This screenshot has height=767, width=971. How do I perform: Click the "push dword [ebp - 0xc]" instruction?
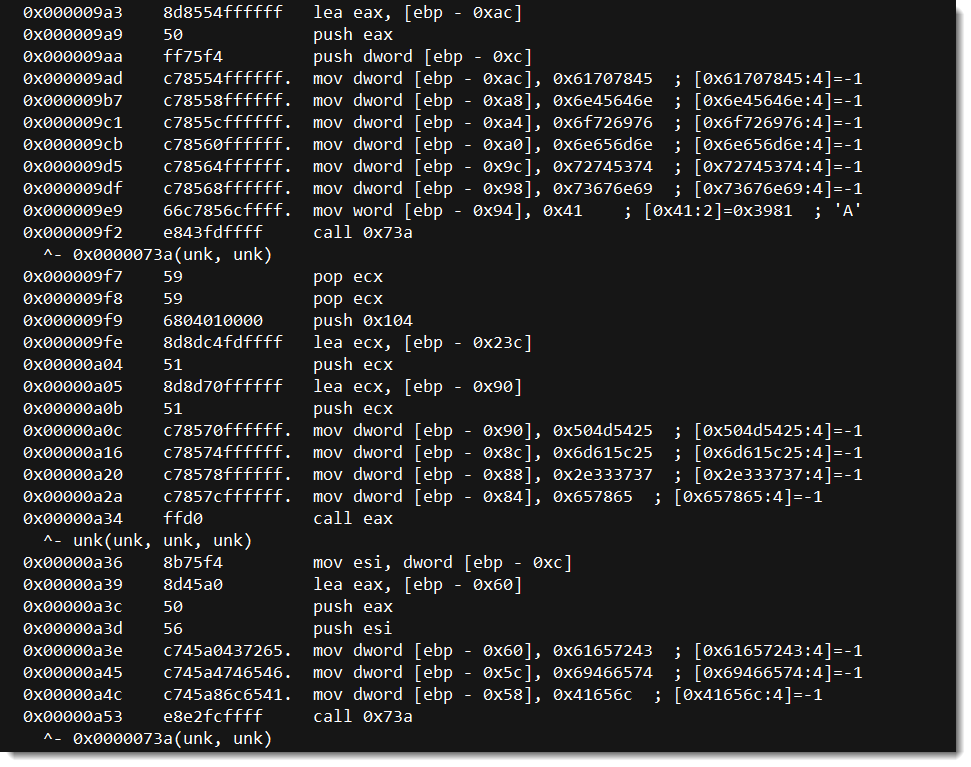pos(422,57)
